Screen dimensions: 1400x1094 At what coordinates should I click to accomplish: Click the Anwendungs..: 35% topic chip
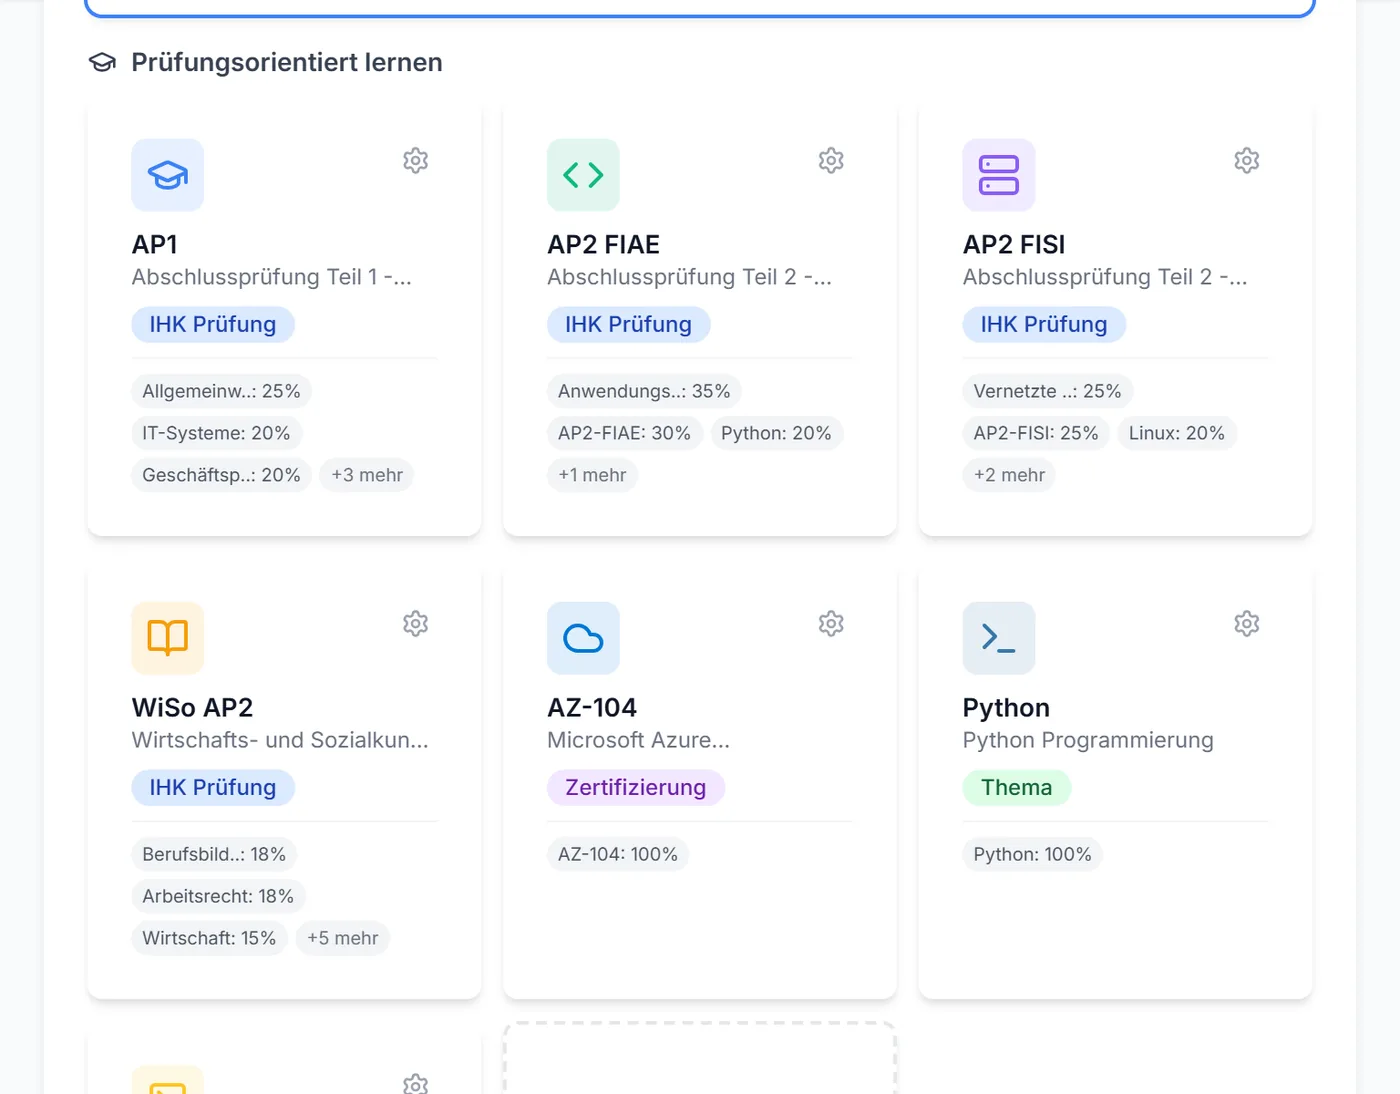pos(644,391)
